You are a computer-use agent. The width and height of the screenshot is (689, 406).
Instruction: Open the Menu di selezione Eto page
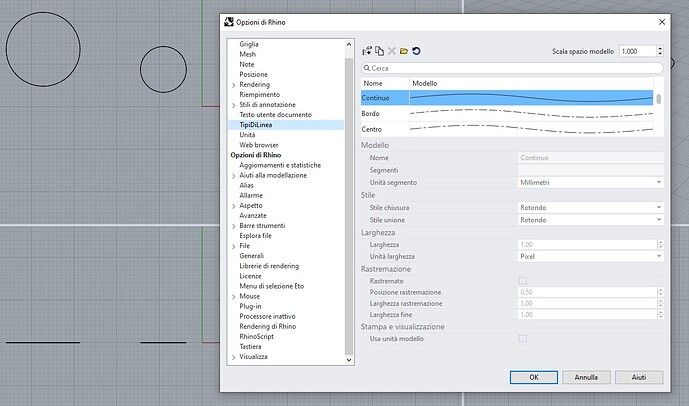tap(272, 286)
